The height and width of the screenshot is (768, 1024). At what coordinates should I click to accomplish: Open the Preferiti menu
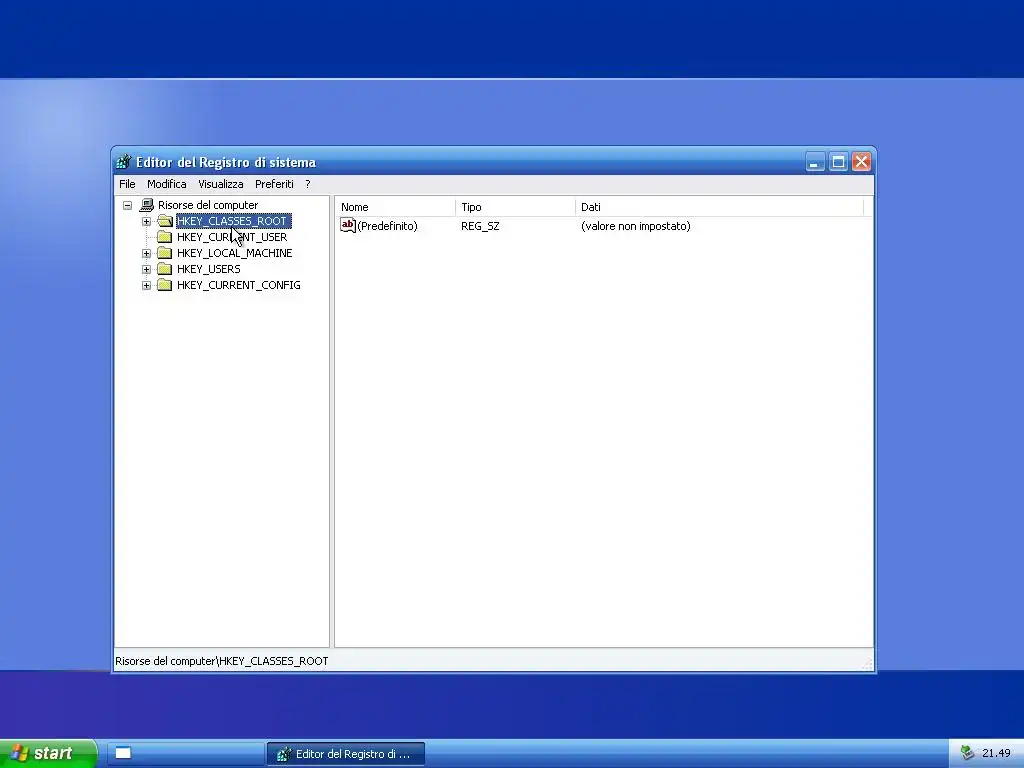tap(274, 184)
